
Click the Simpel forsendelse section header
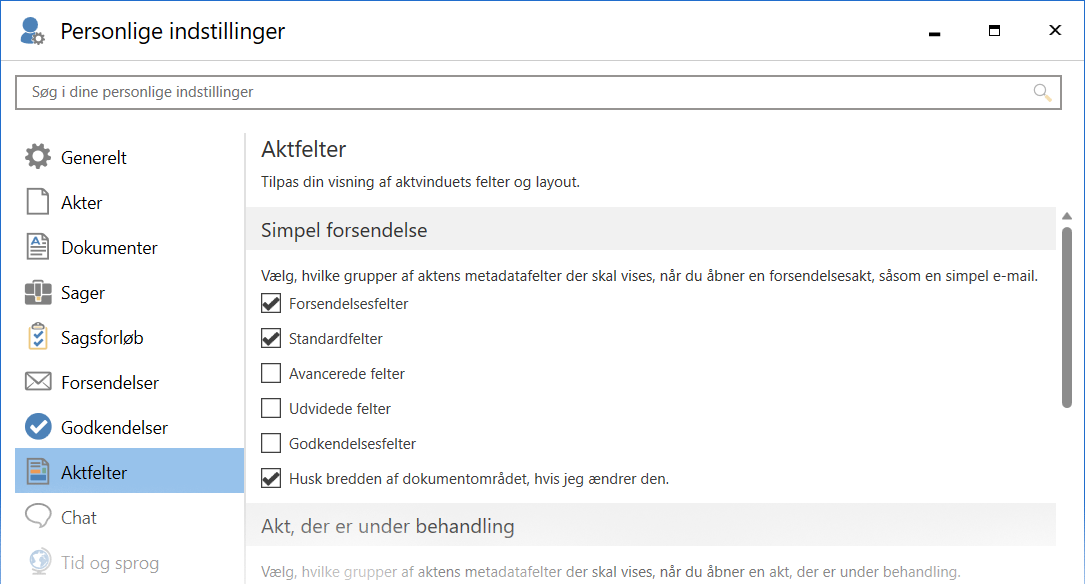pos(650,230)
